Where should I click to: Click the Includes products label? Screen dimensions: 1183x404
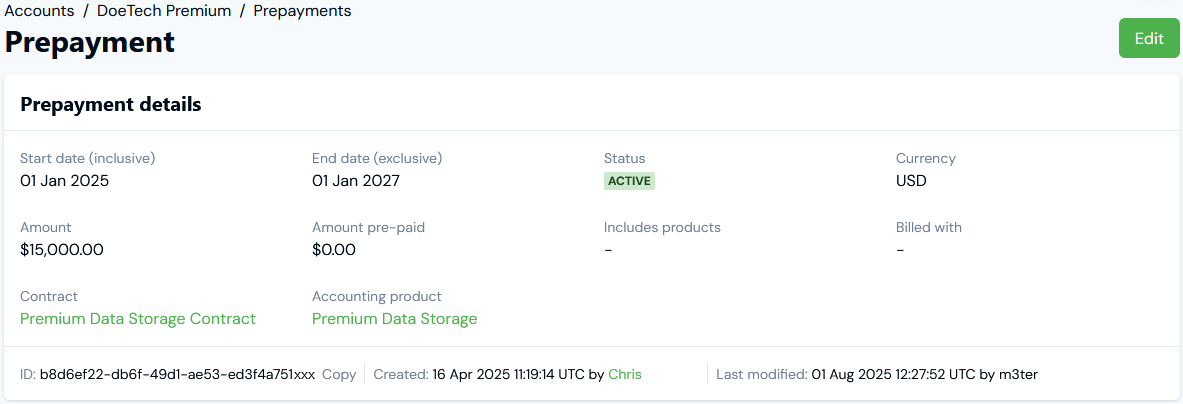click(x=662, y=227)
